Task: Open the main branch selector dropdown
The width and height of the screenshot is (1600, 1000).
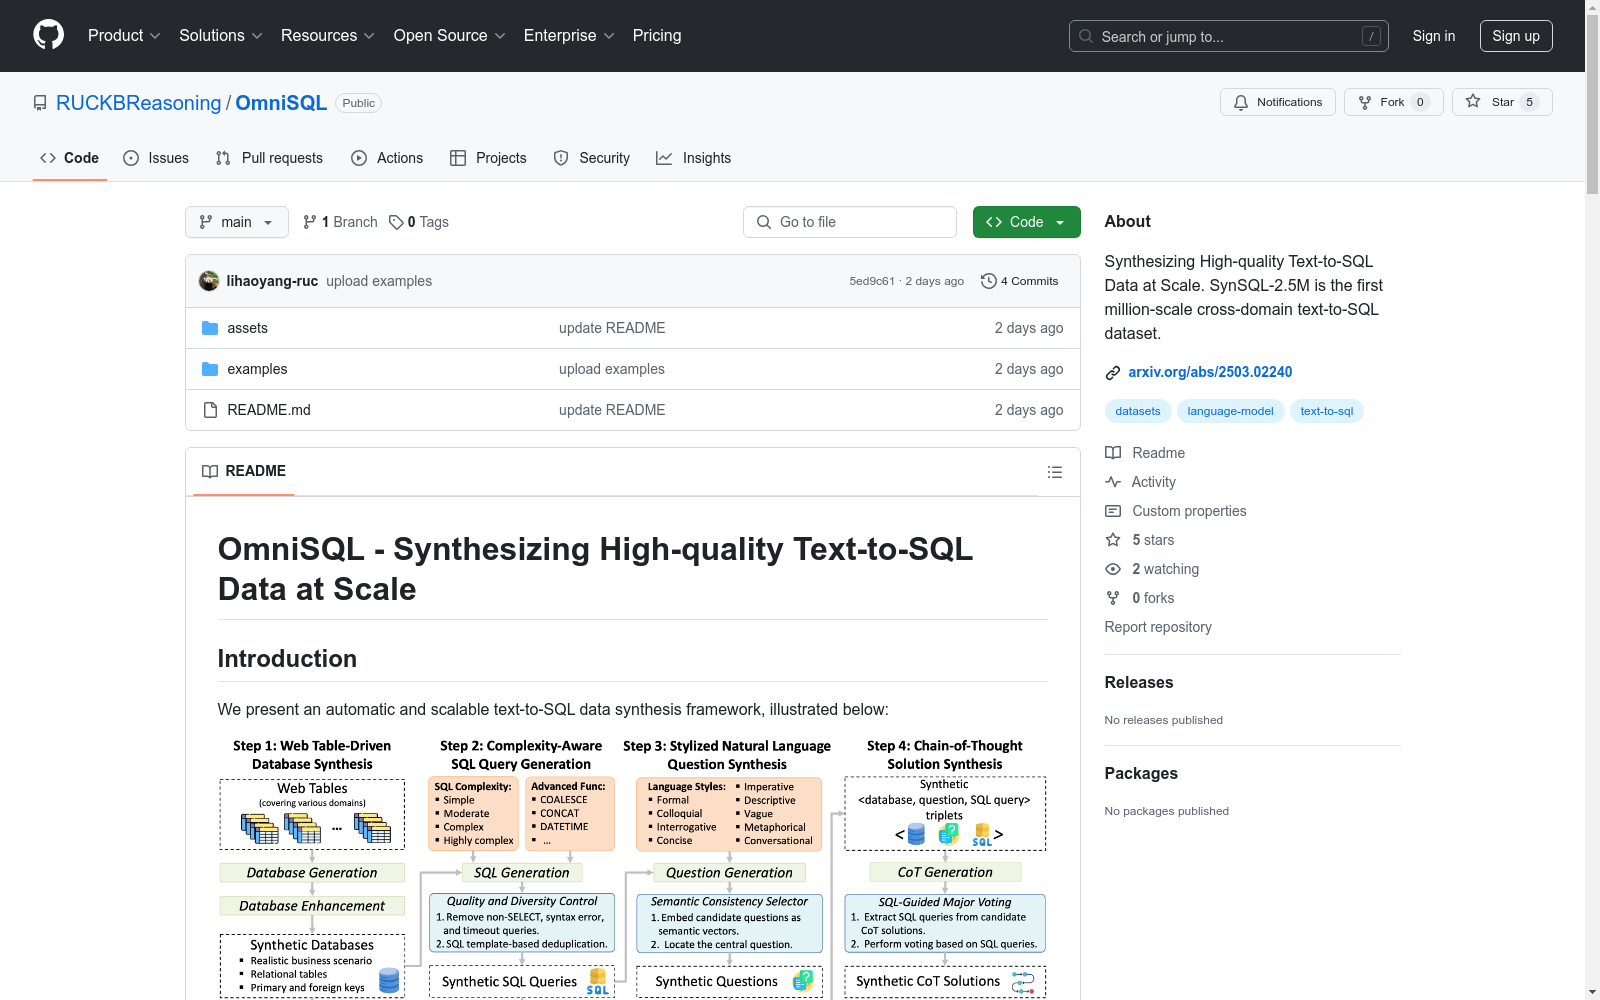Action: pyautogui.click(x=236, y=222)
